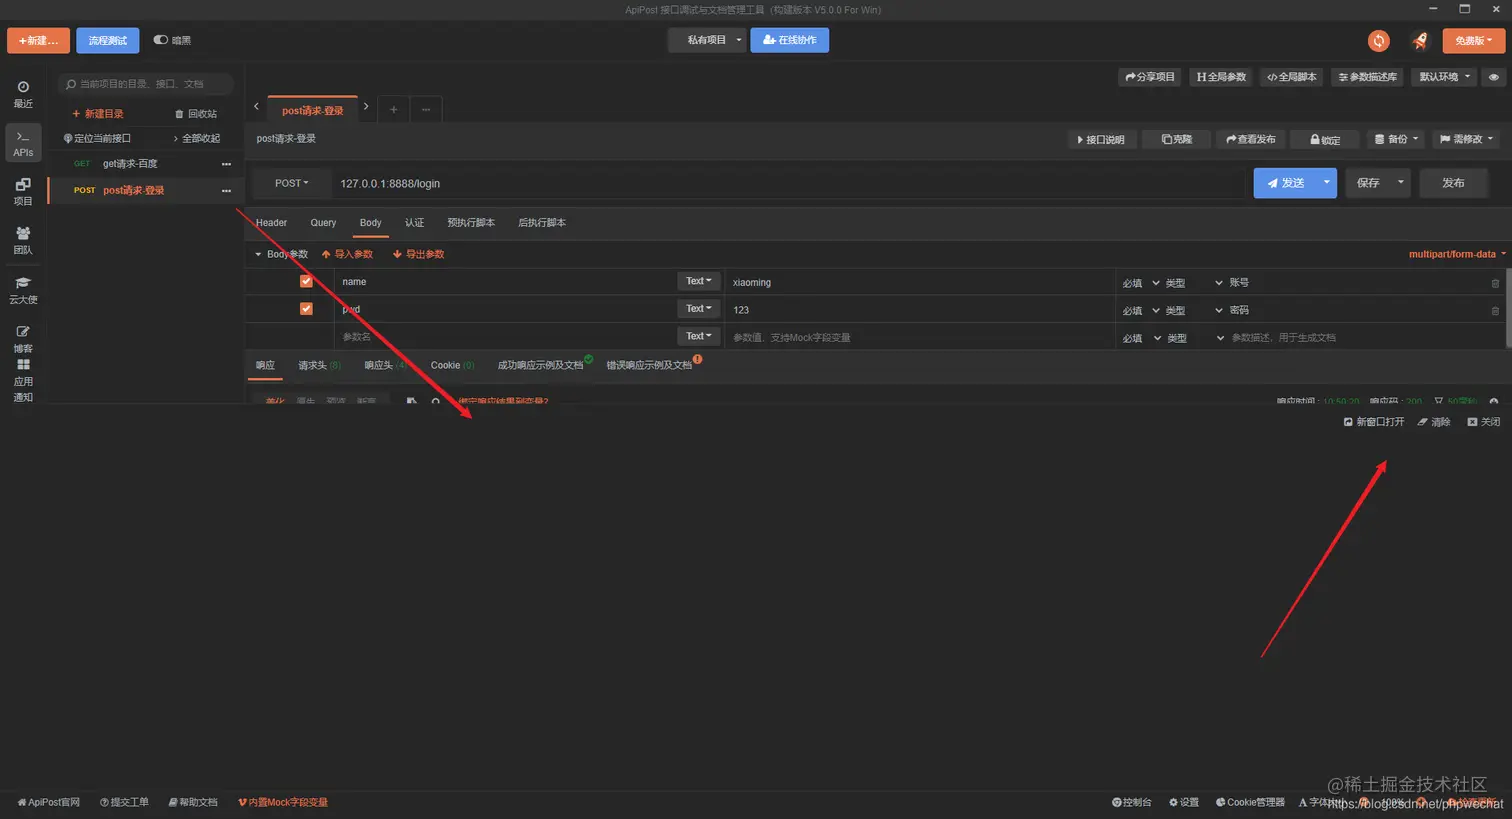Open the 项目 (project) sidebar panel
Image resolution: width=1512 pixels, height=819 pixels.
coord(23,192)
